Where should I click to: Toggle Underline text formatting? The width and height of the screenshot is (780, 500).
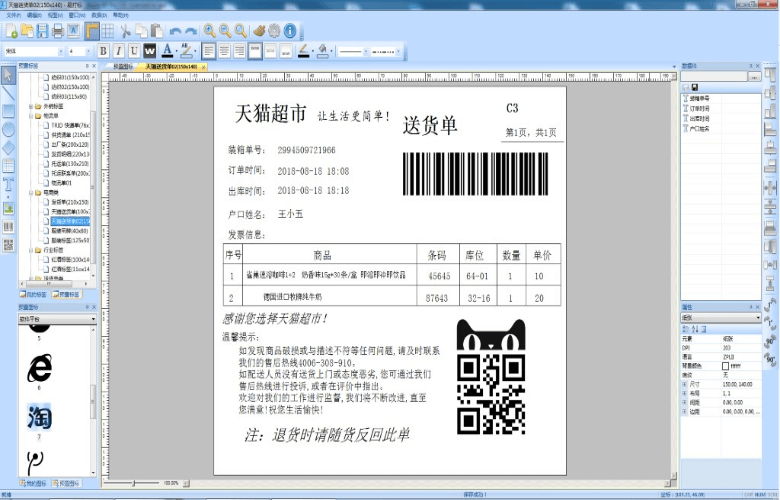134,50
